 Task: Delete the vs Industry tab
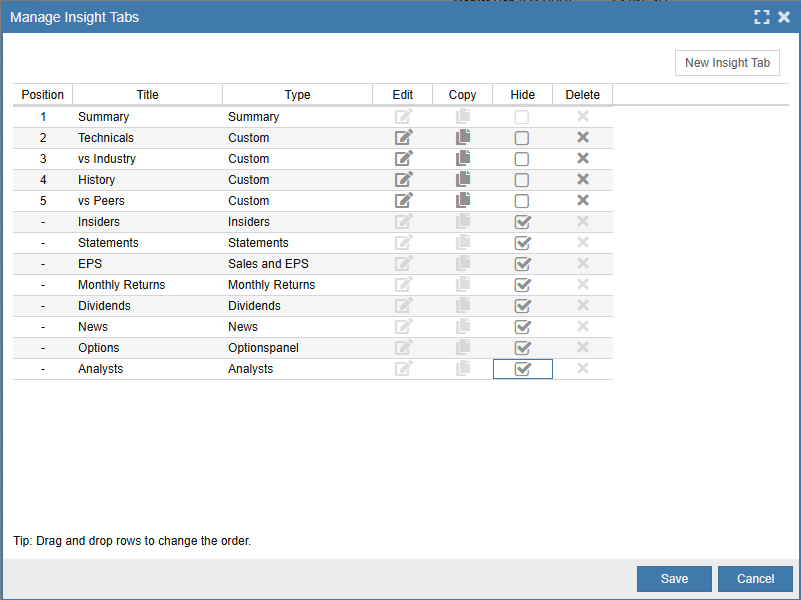(x=583, y=158)
